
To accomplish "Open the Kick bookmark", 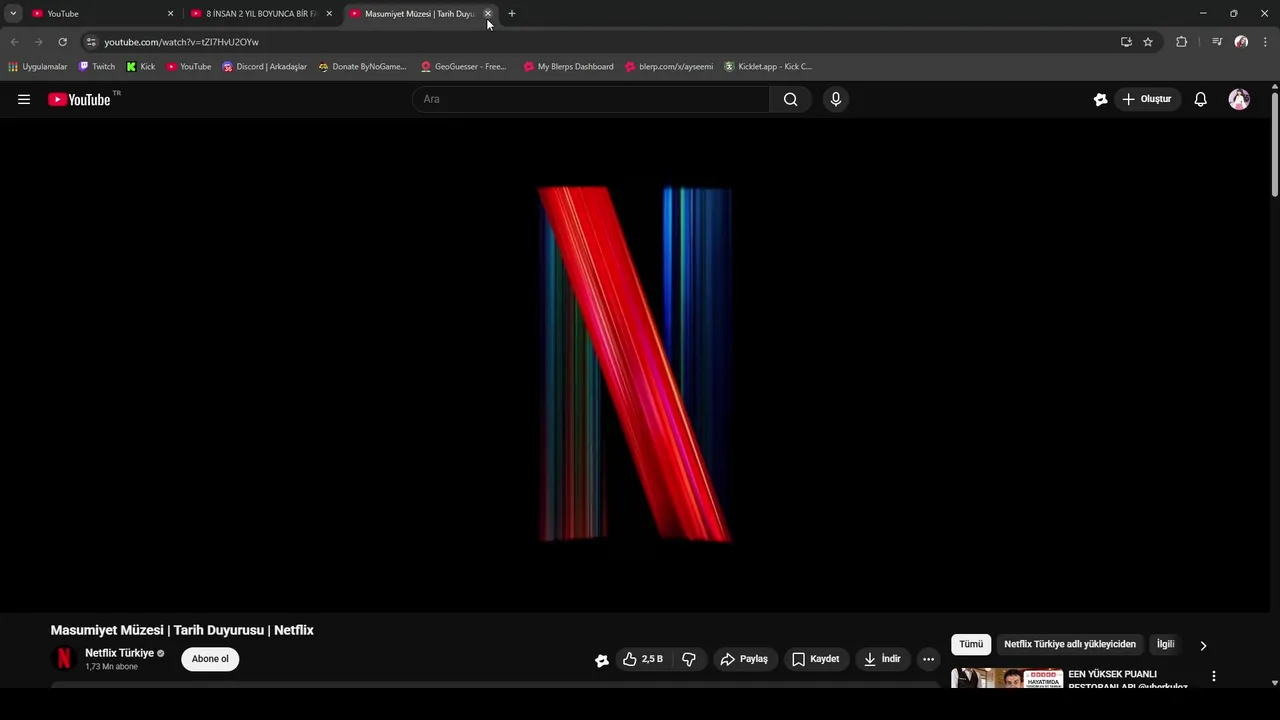I will click(x=140, y=67).
